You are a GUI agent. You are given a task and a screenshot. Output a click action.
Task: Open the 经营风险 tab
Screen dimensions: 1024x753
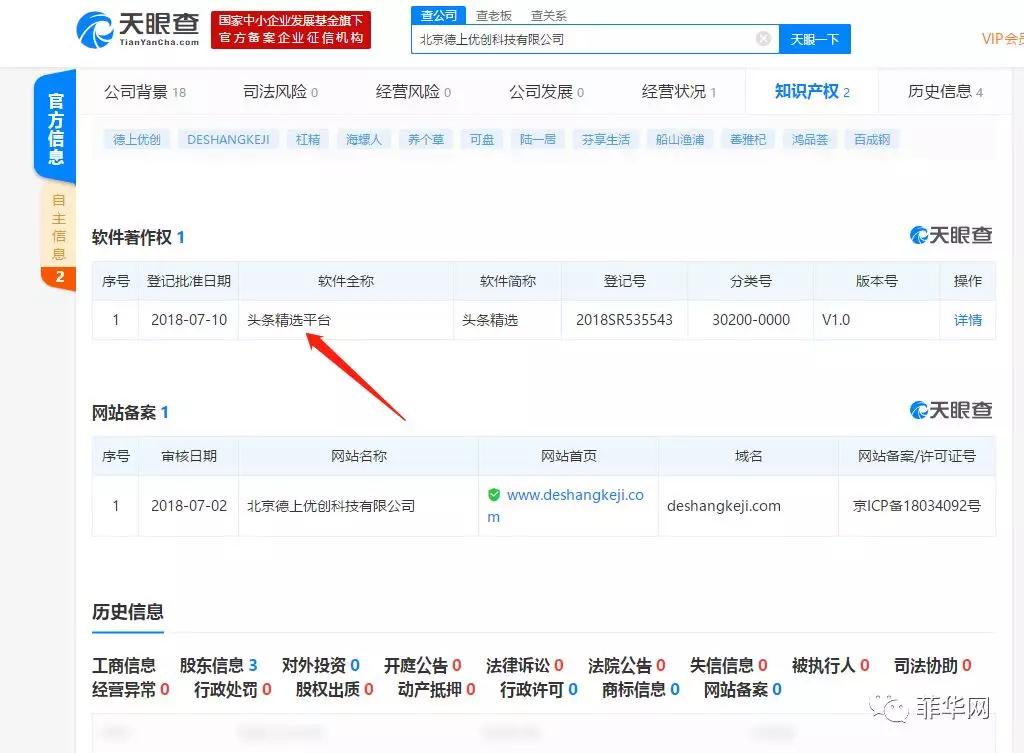pyautogui.click(x=413, y=92)
